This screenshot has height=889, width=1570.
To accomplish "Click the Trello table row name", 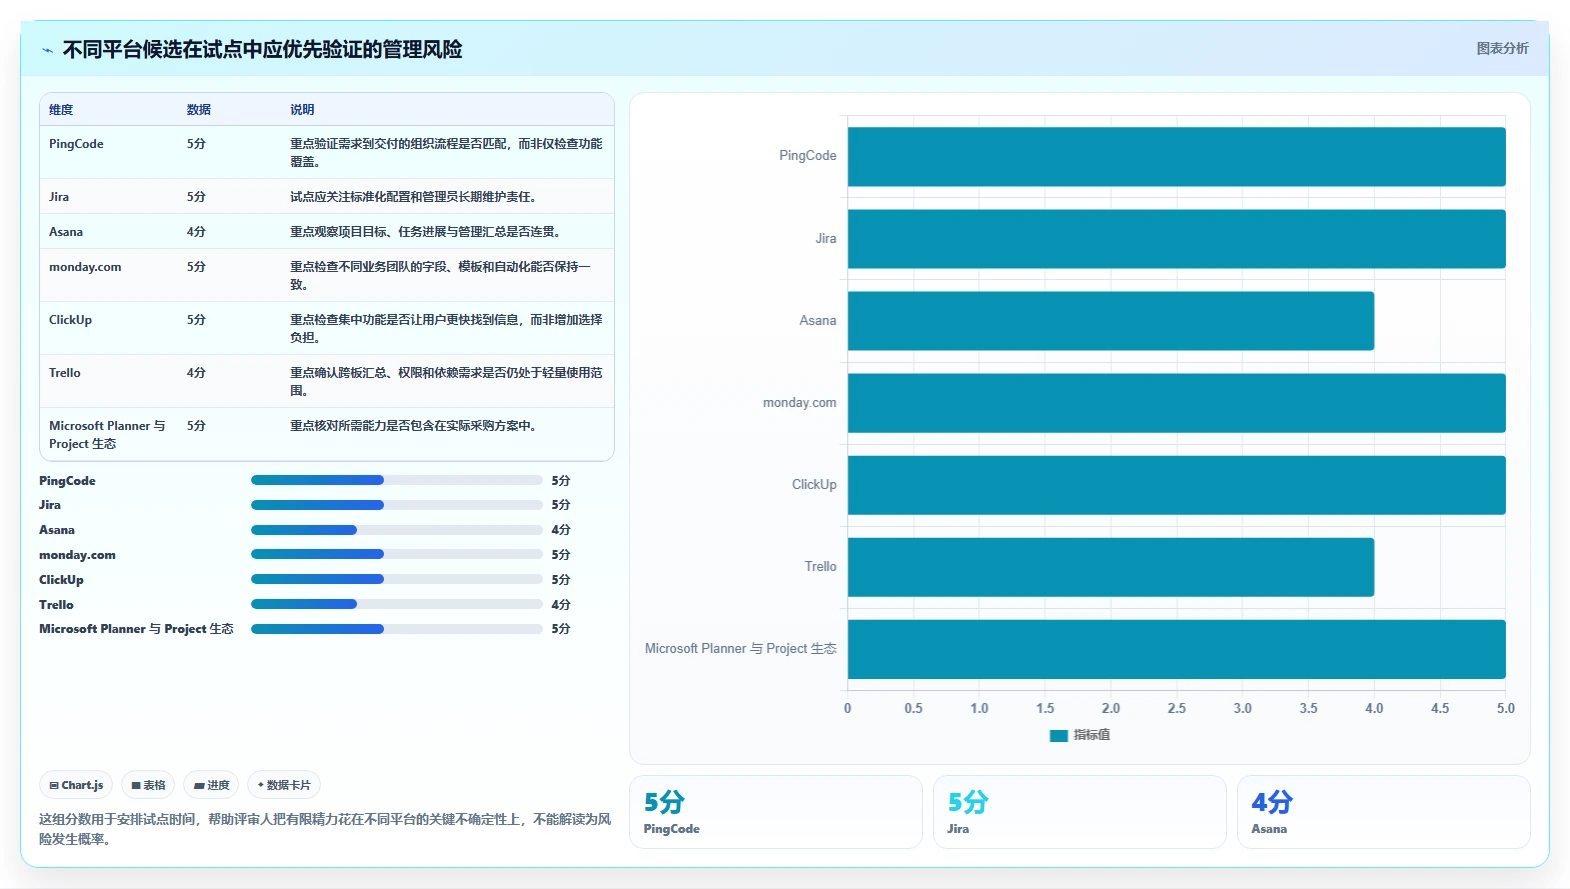I will (65, 373).
